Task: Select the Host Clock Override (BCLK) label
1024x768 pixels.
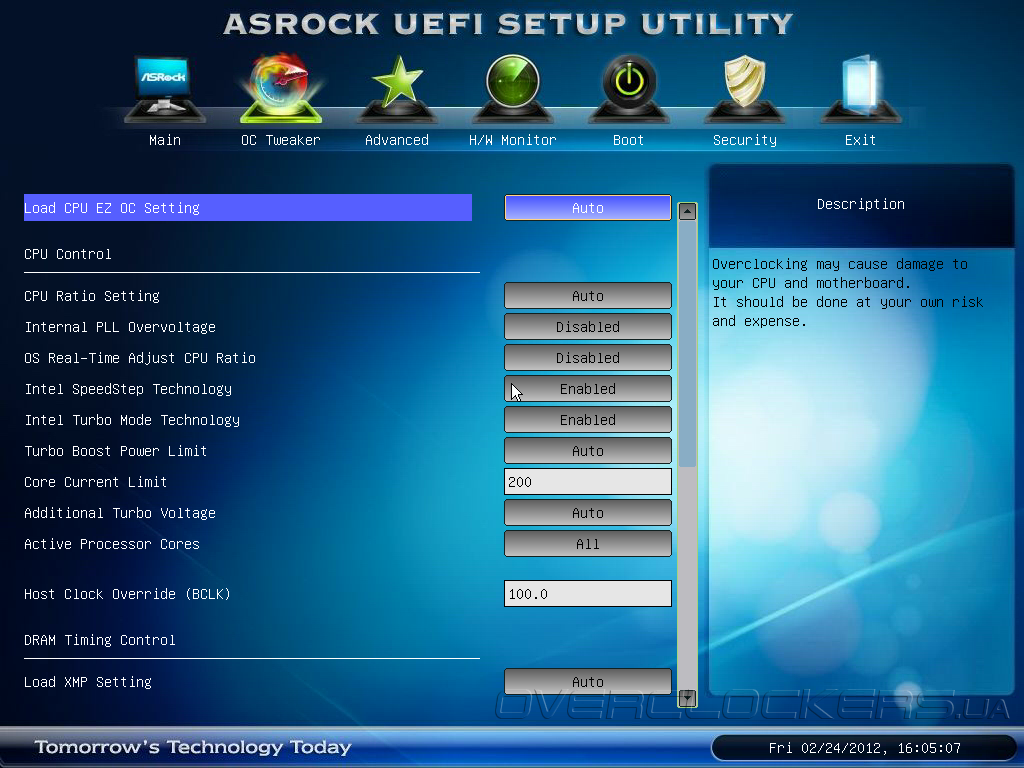Action: point(127,594)
